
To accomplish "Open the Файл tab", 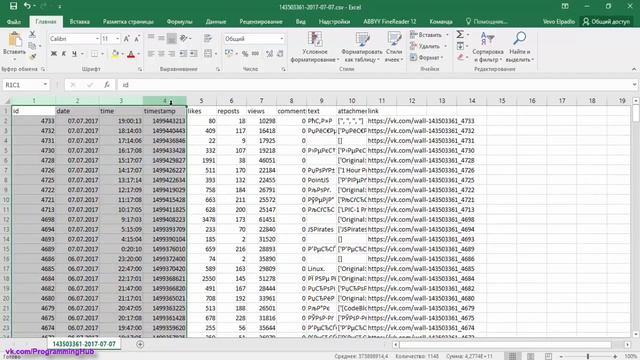I will tap(14, 22).
